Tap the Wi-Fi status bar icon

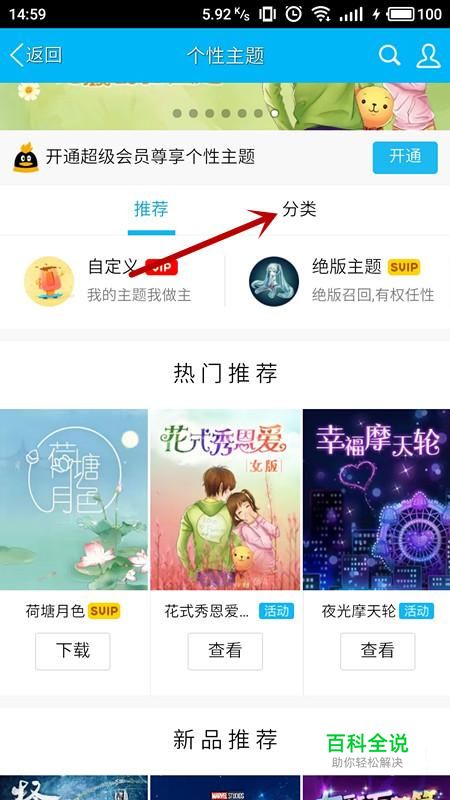[x=321, y=14]
